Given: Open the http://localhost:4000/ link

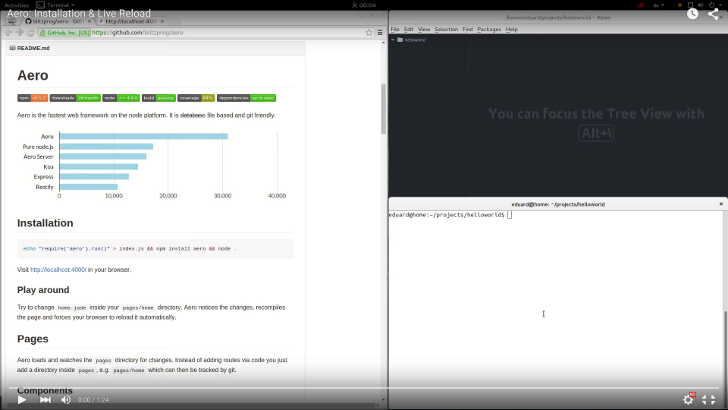Looking at the screenshot, I should (x=58, y=269).
